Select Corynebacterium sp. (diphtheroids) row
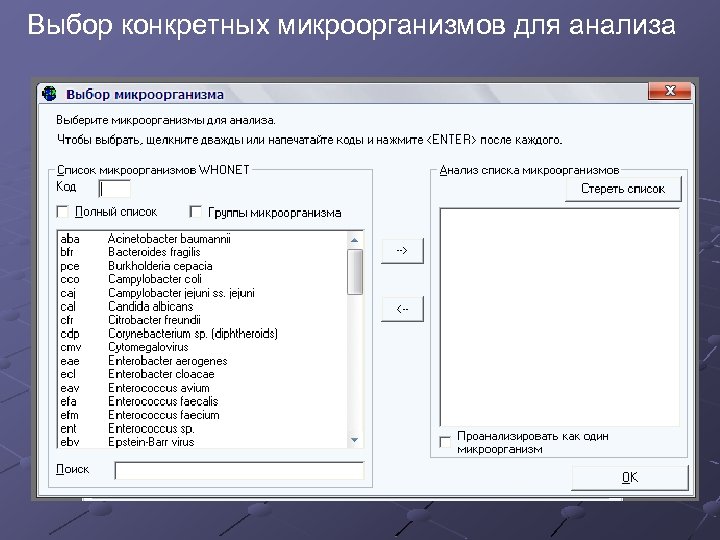Screen dimensions: 720x540 pos(202,333)
